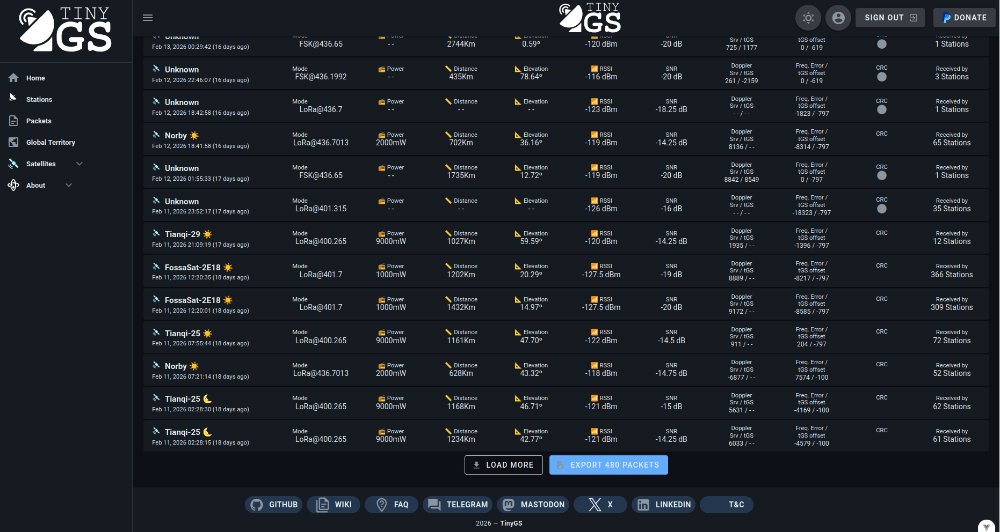The height and width of the screenshot is (532, 1000).
Task: Open FossaSat-2E18 packet at 12:20:01
Action: [x=566, y=304]
